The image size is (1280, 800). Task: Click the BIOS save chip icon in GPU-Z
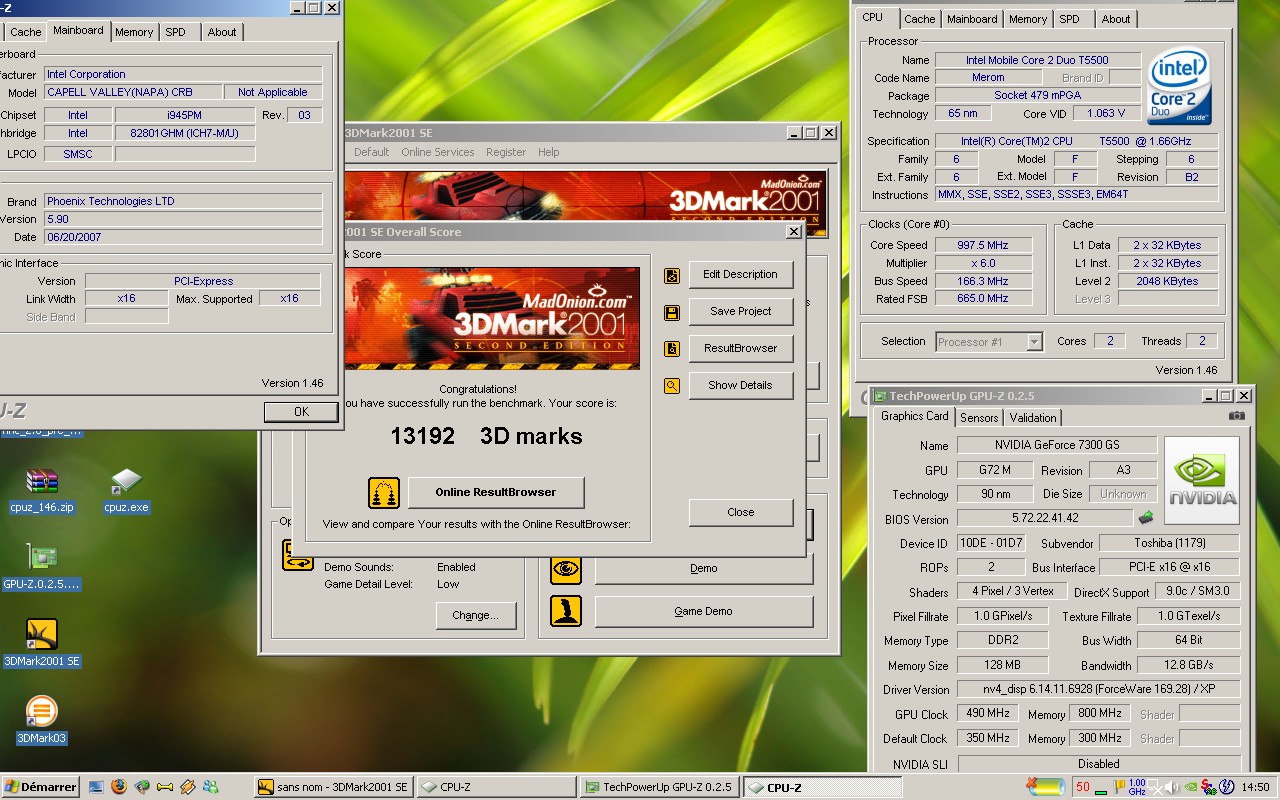[x=1146, y=518]
